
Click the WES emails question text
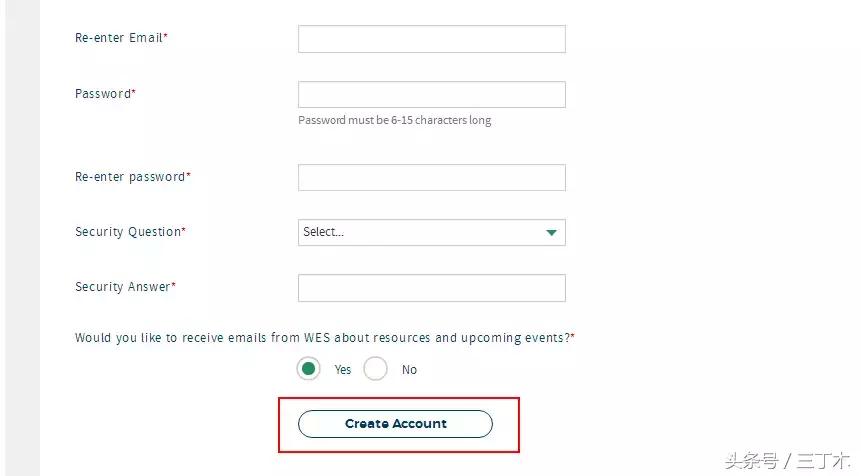click(324, 338)
